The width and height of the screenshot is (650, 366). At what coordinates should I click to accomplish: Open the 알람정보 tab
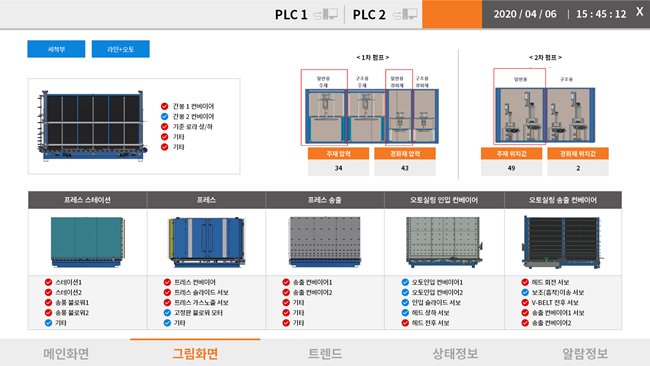[585, 353]
